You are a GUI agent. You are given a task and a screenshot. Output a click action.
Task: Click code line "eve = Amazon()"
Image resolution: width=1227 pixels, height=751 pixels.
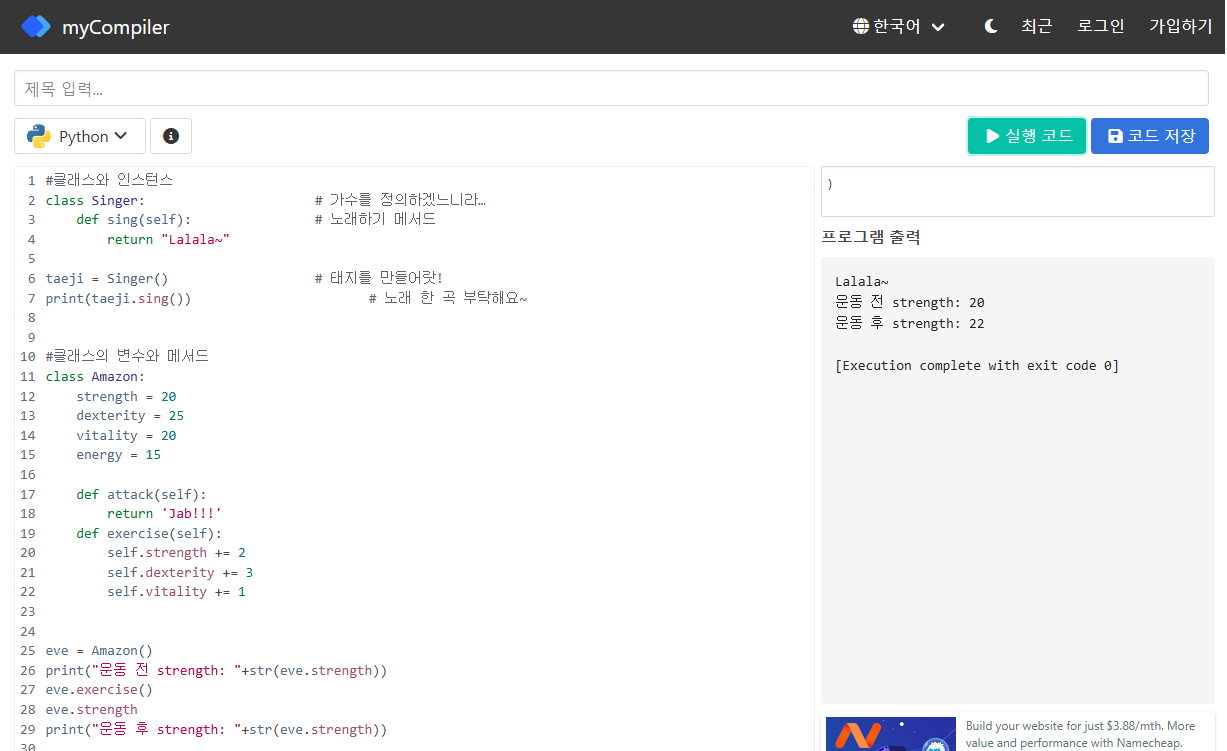pos(99,650)
